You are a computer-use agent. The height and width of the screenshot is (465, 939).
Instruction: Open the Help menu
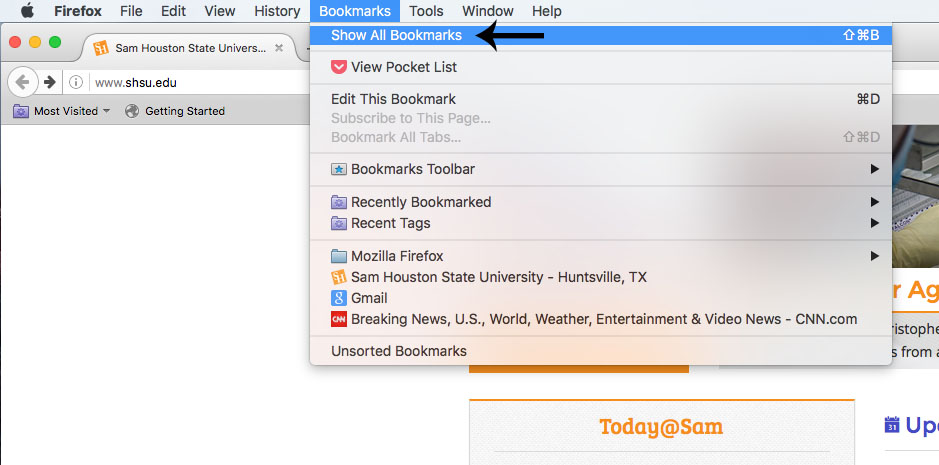[547, 11]
